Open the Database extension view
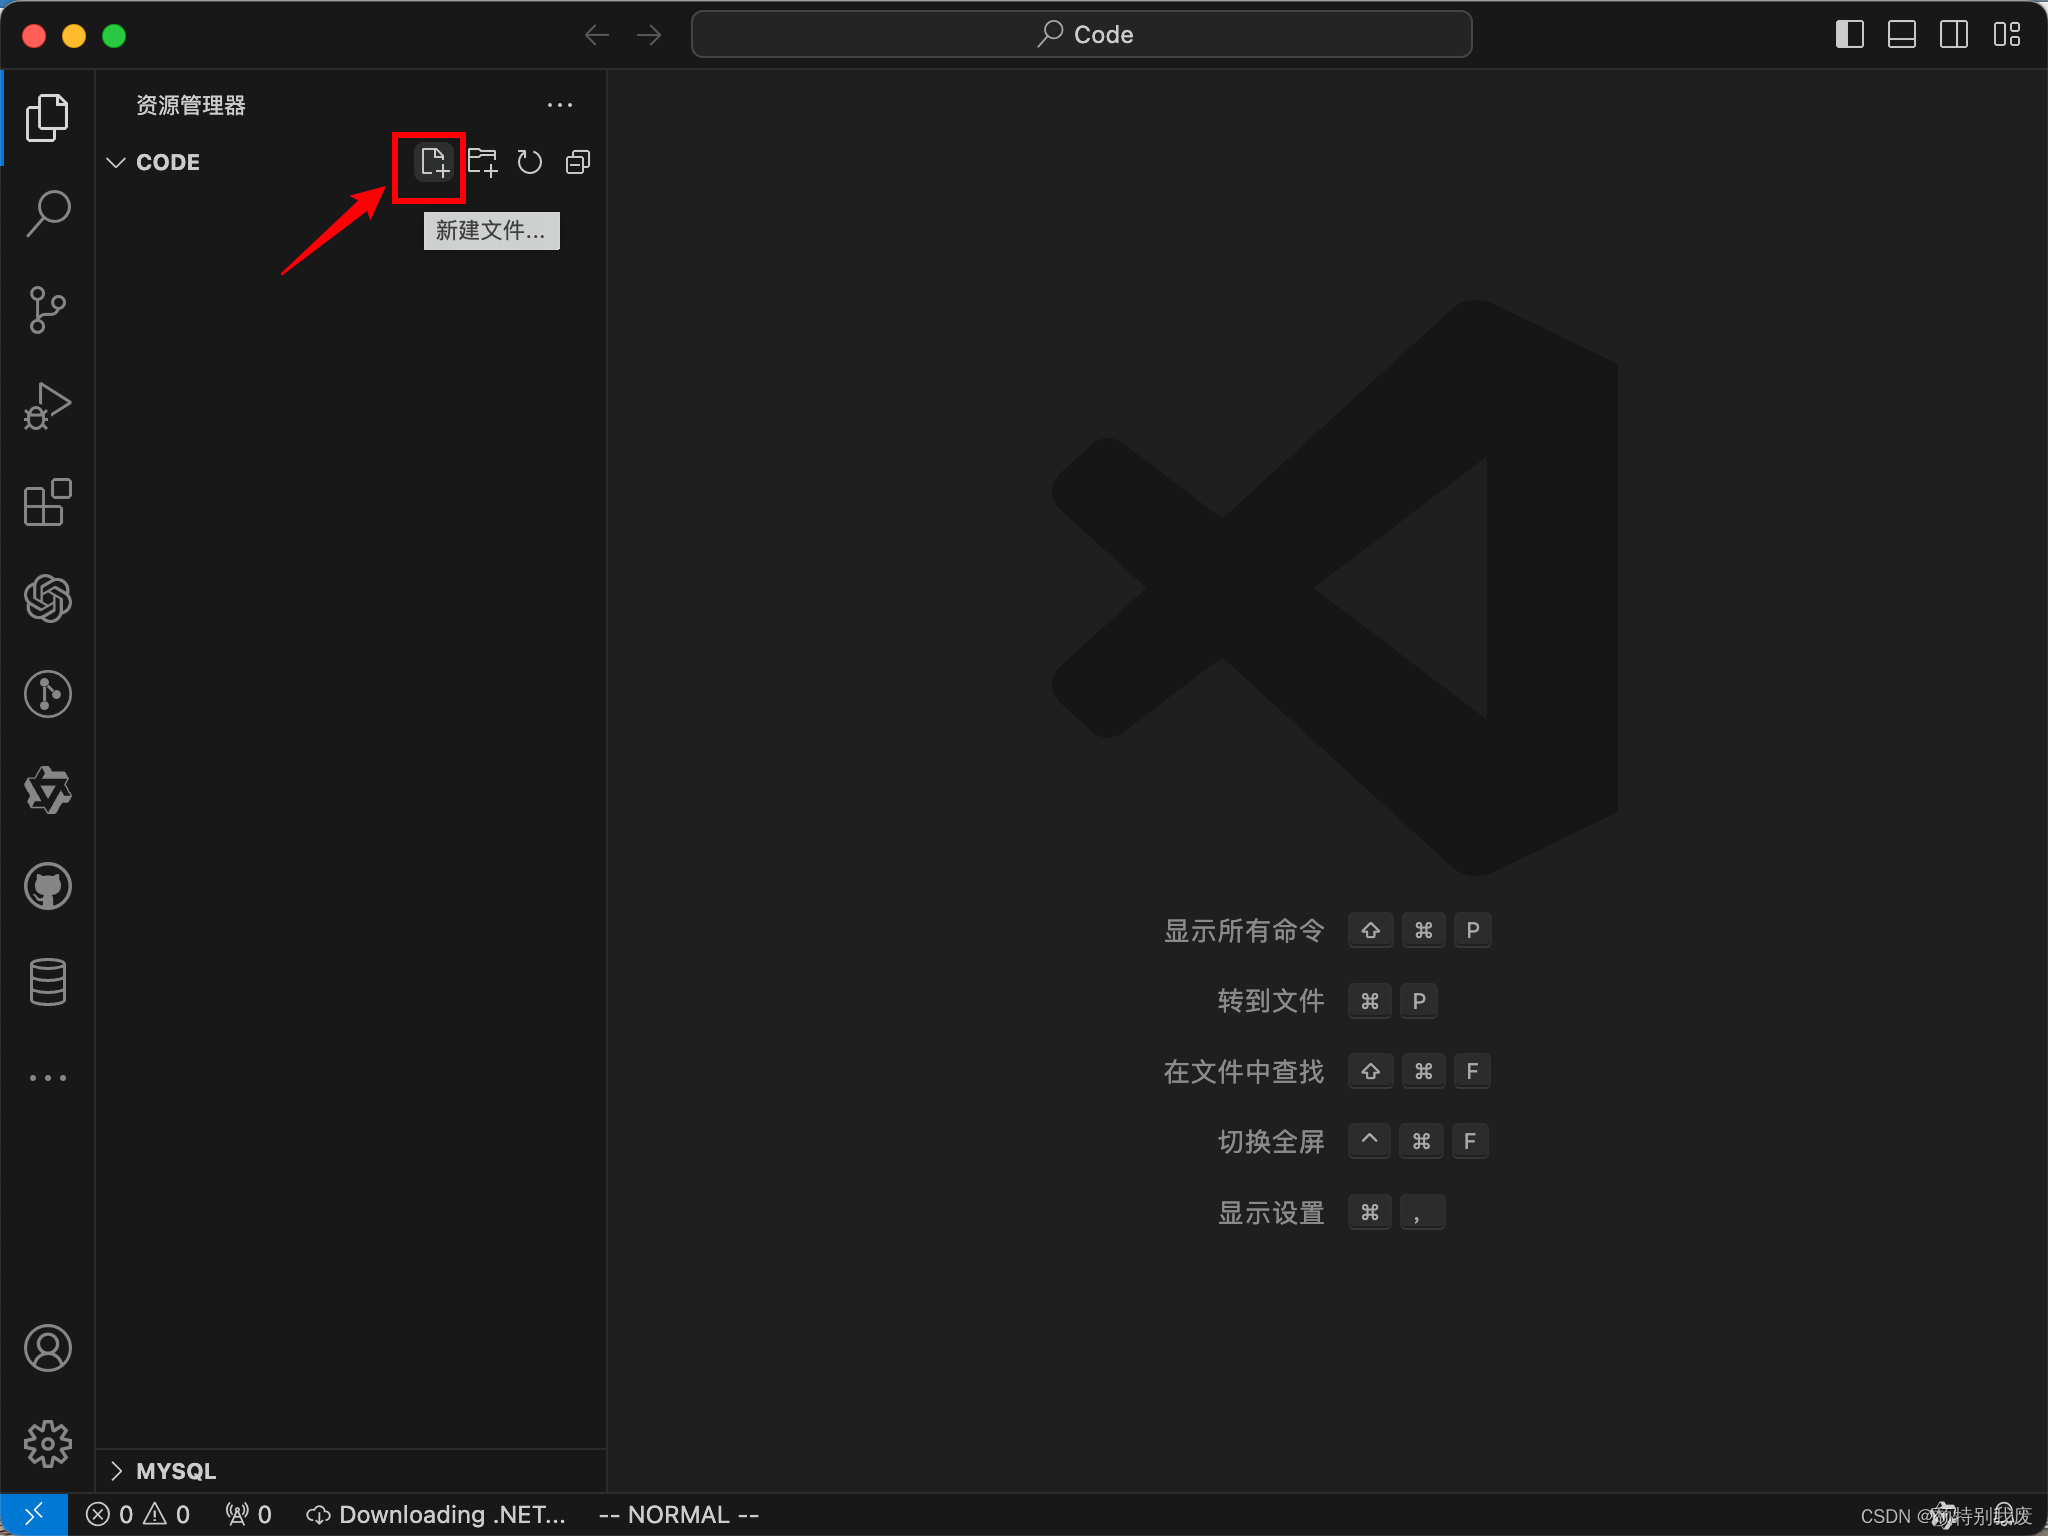This screenshot has width=2048, height=1536. coord(47,982)
